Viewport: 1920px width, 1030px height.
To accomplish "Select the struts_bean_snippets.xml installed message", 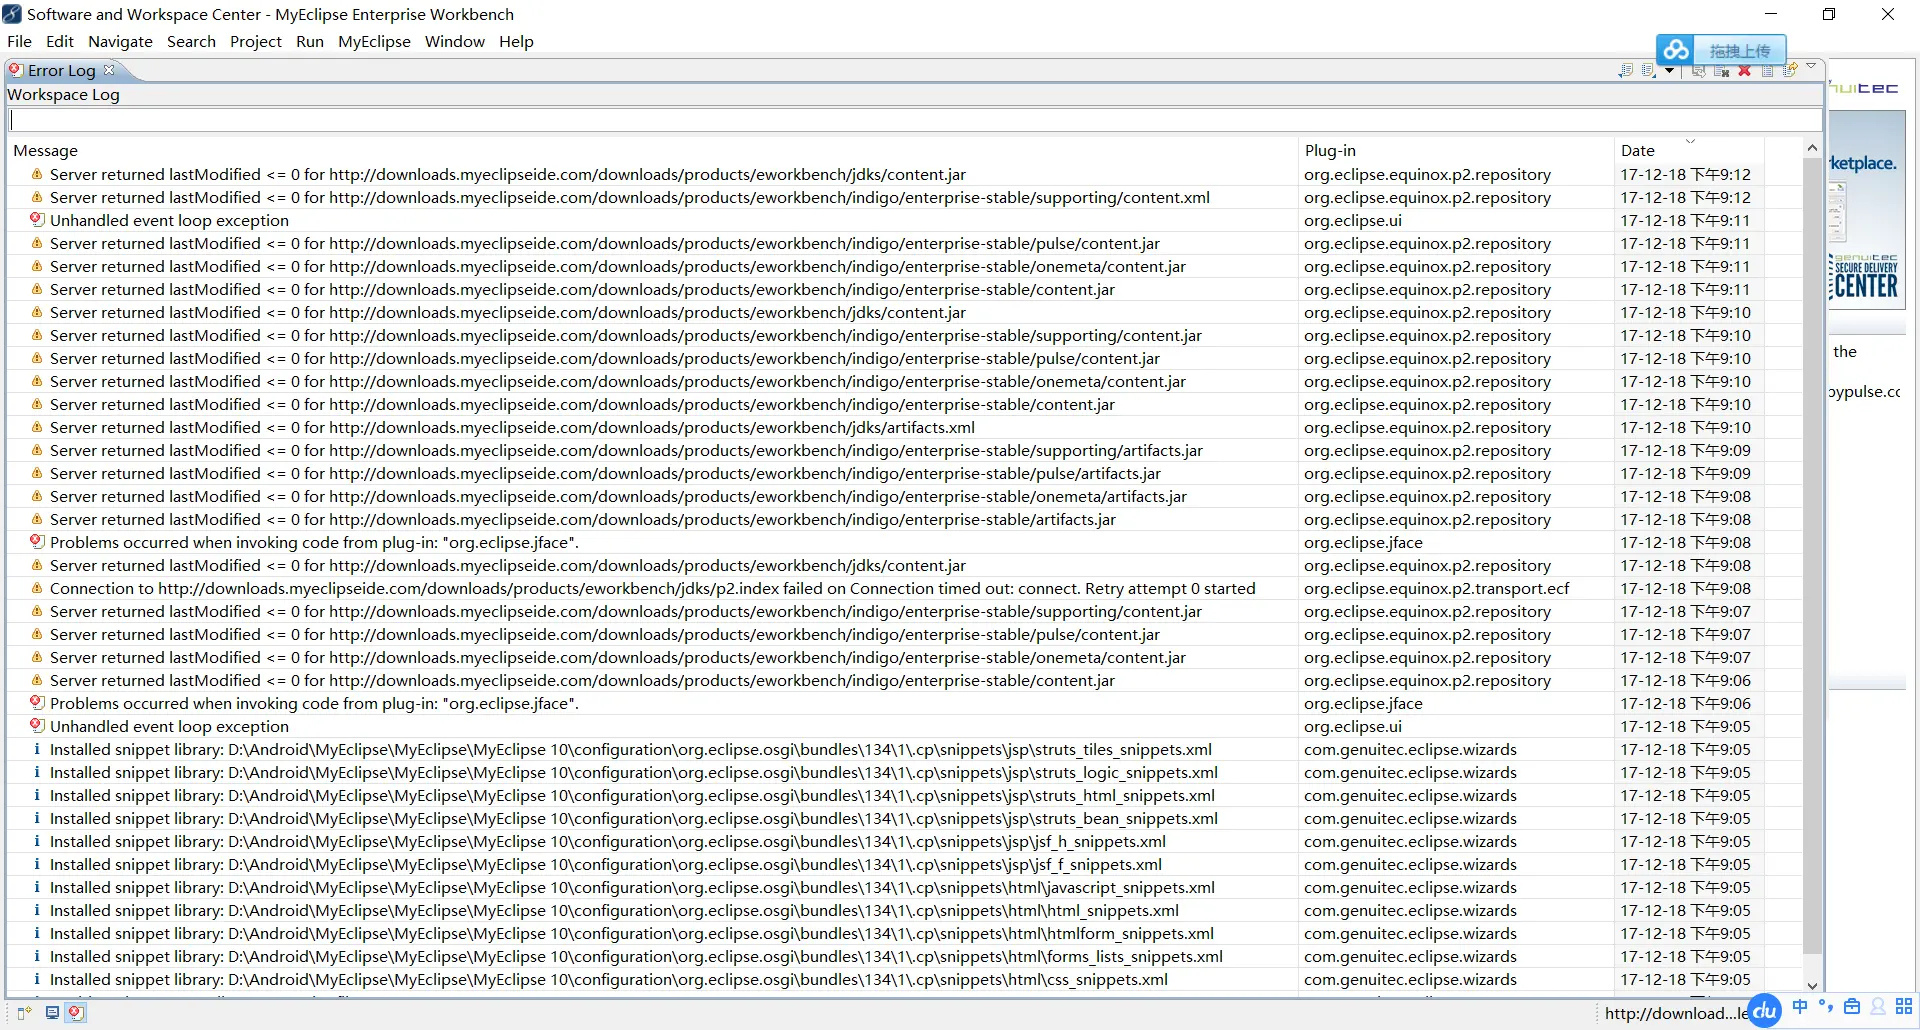I will pos(634,818).
